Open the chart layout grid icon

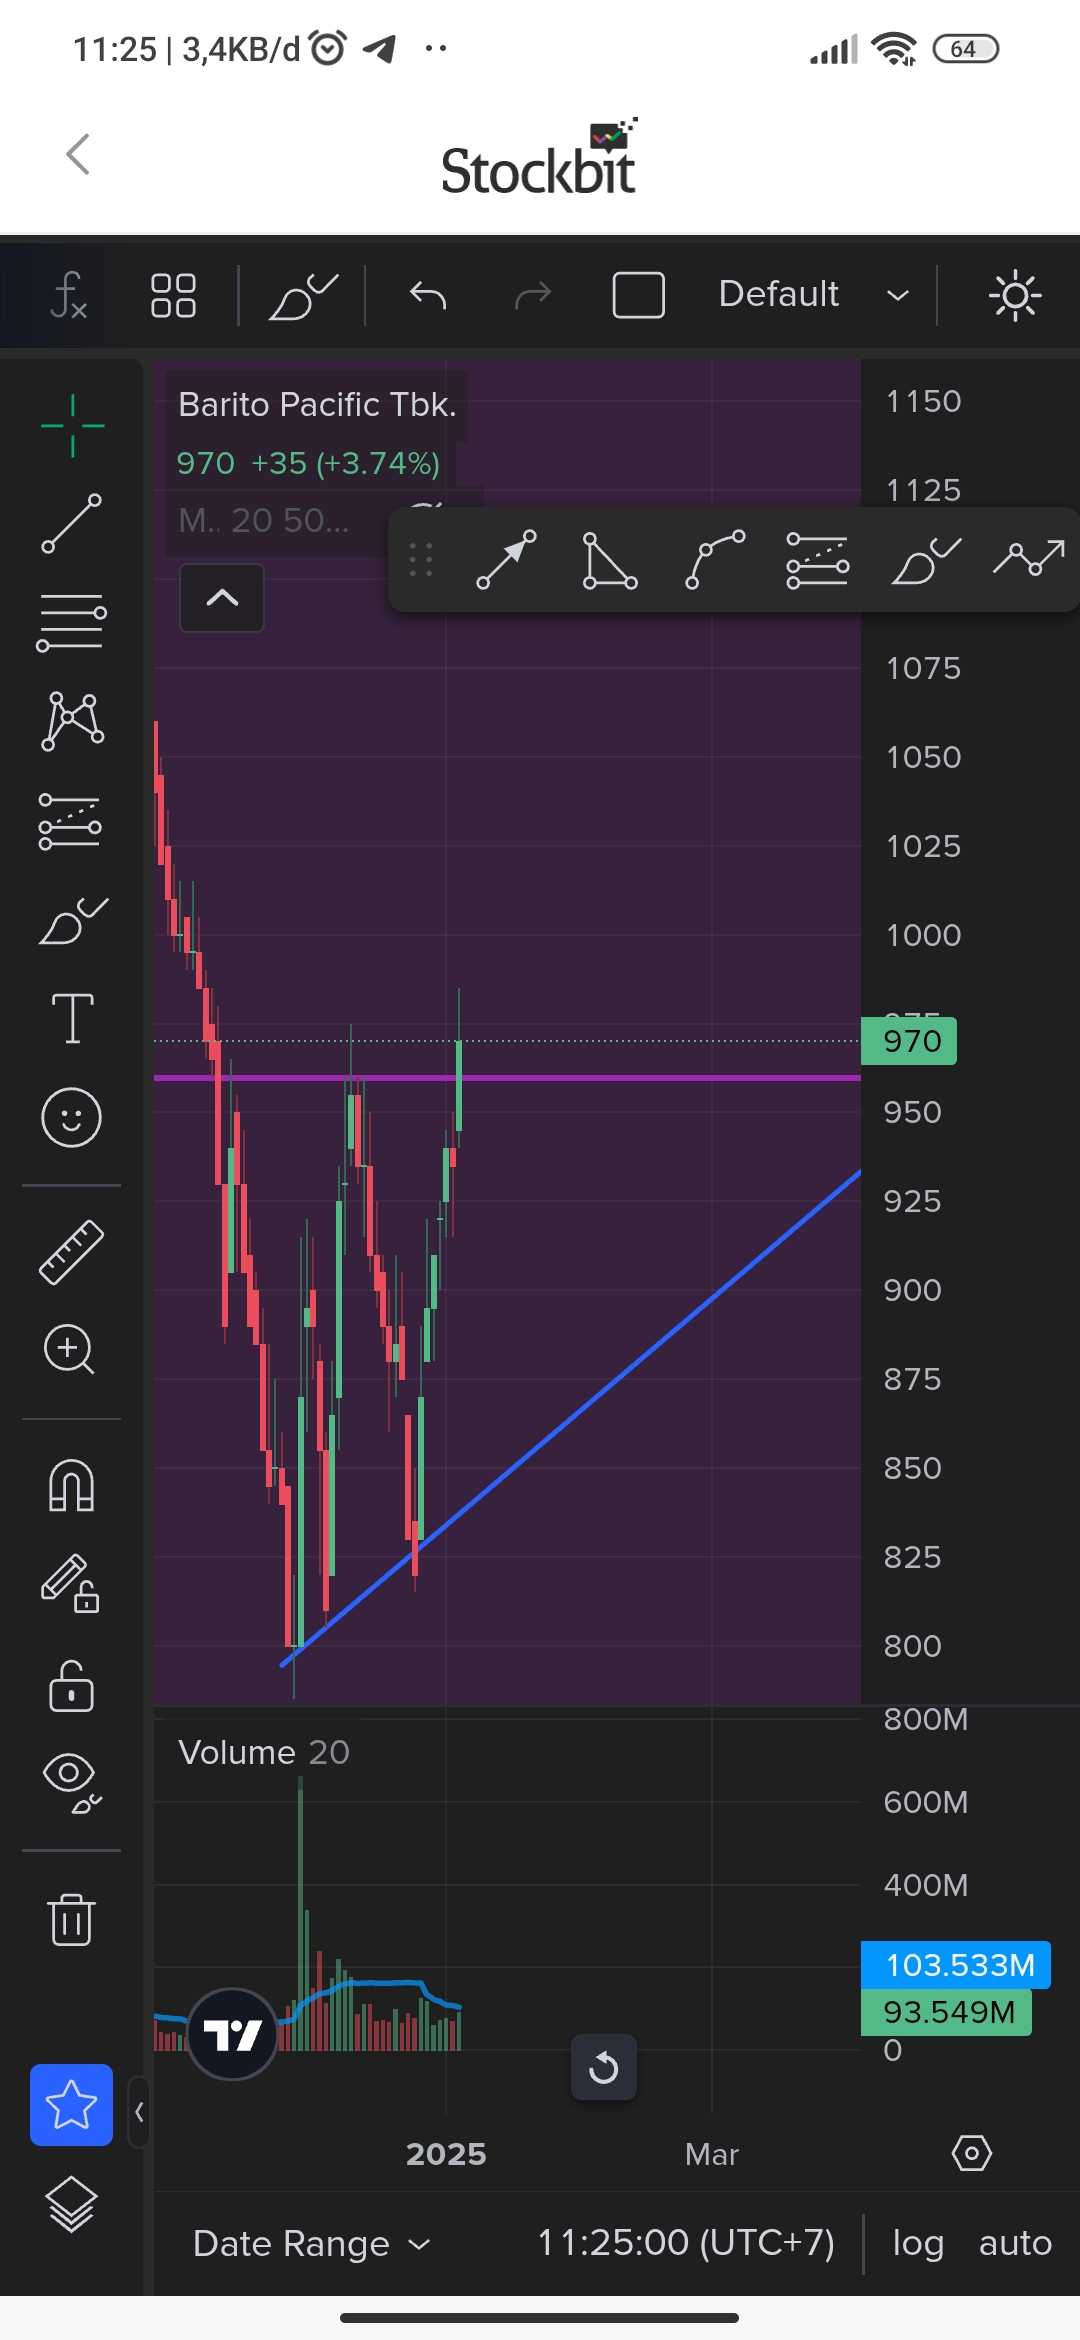coord(173,296)
